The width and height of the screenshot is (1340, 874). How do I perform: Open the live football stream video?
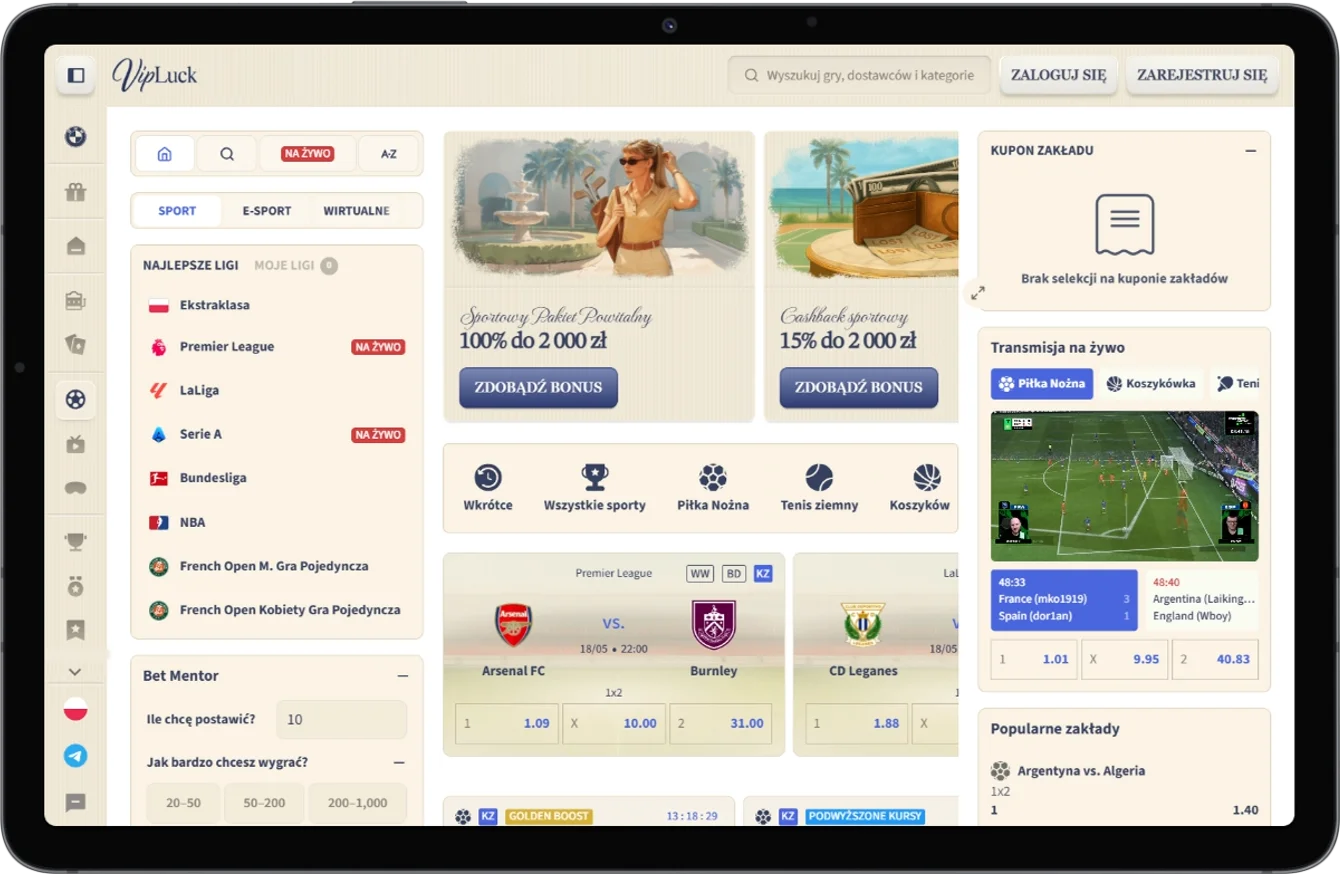[1125, 487]
